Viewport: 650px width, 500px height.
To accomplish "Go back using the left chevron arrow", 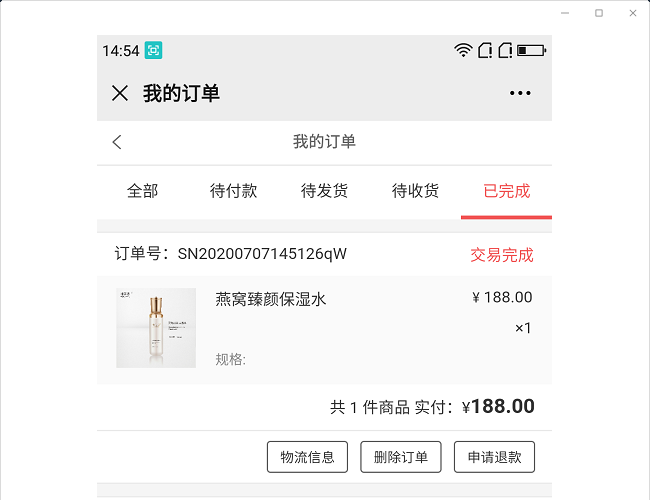I will click(x=117, y=142).
